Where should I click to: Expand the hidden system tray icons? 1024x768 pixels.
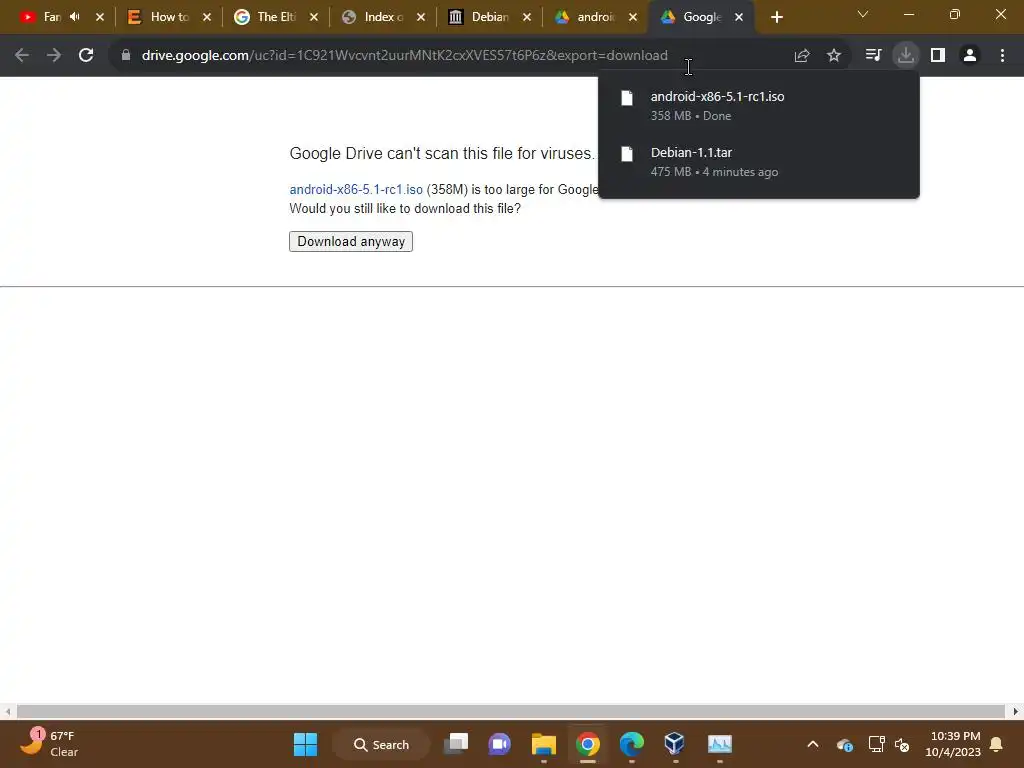813,744
